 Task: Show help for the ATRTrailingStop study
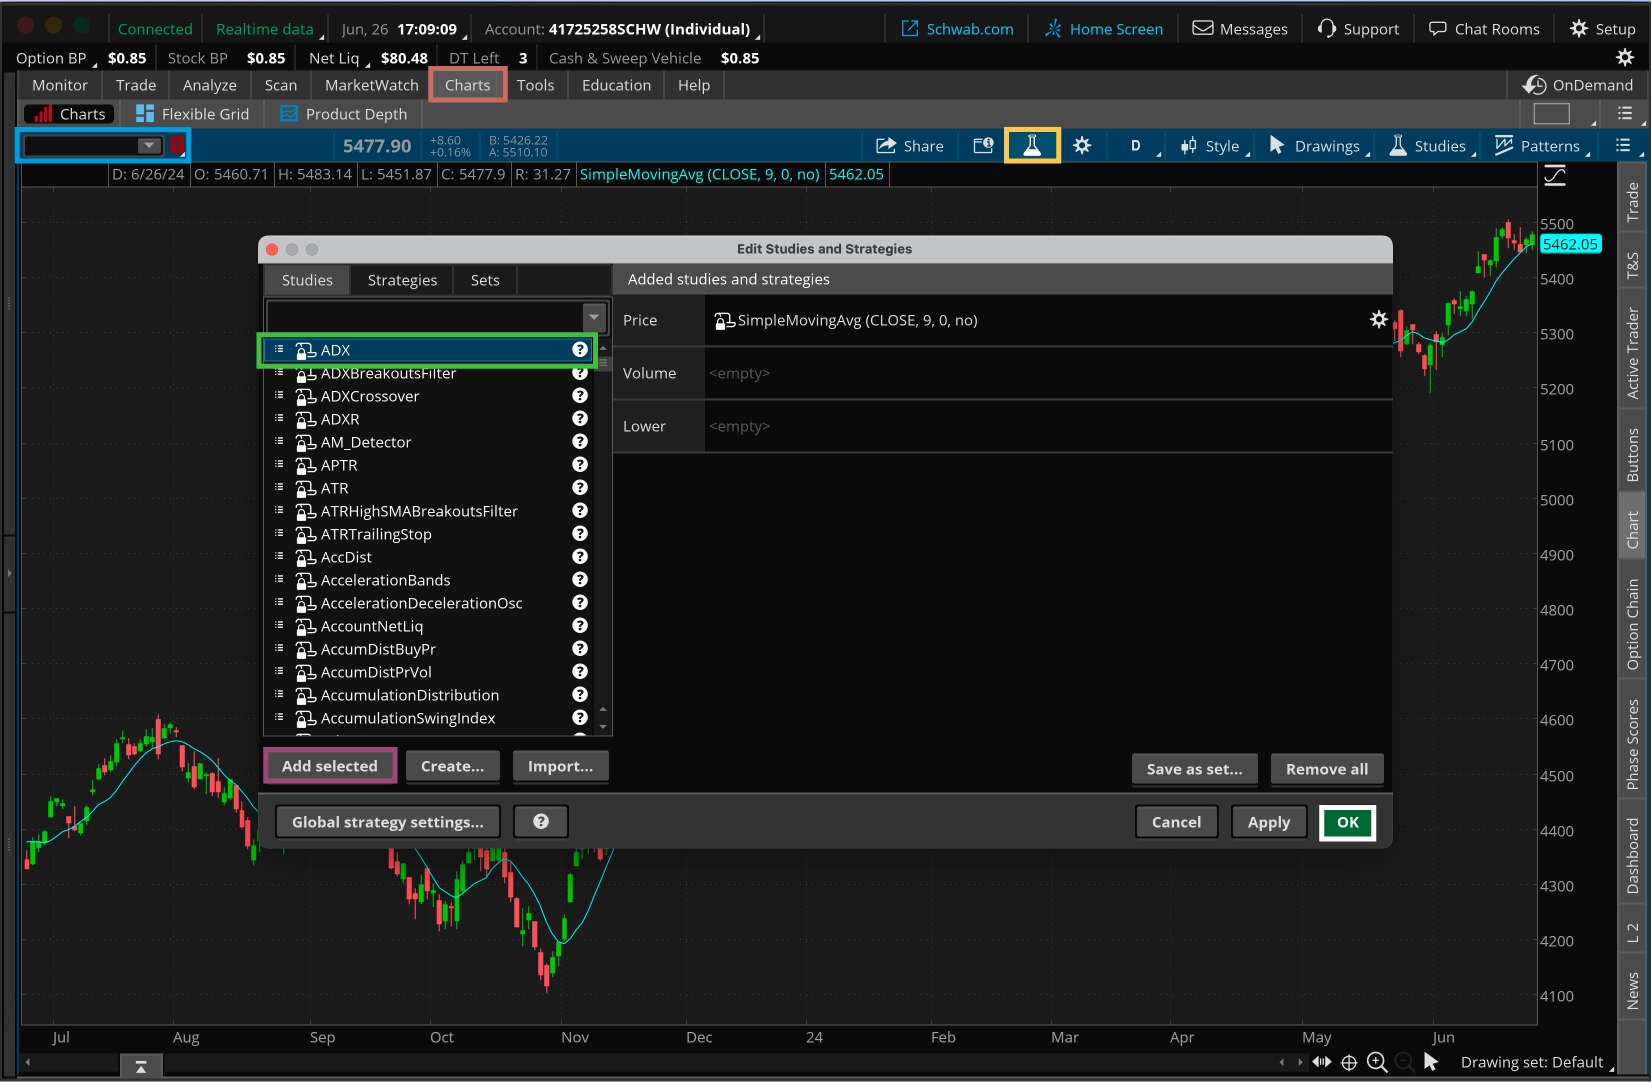(x=579, y=534)
